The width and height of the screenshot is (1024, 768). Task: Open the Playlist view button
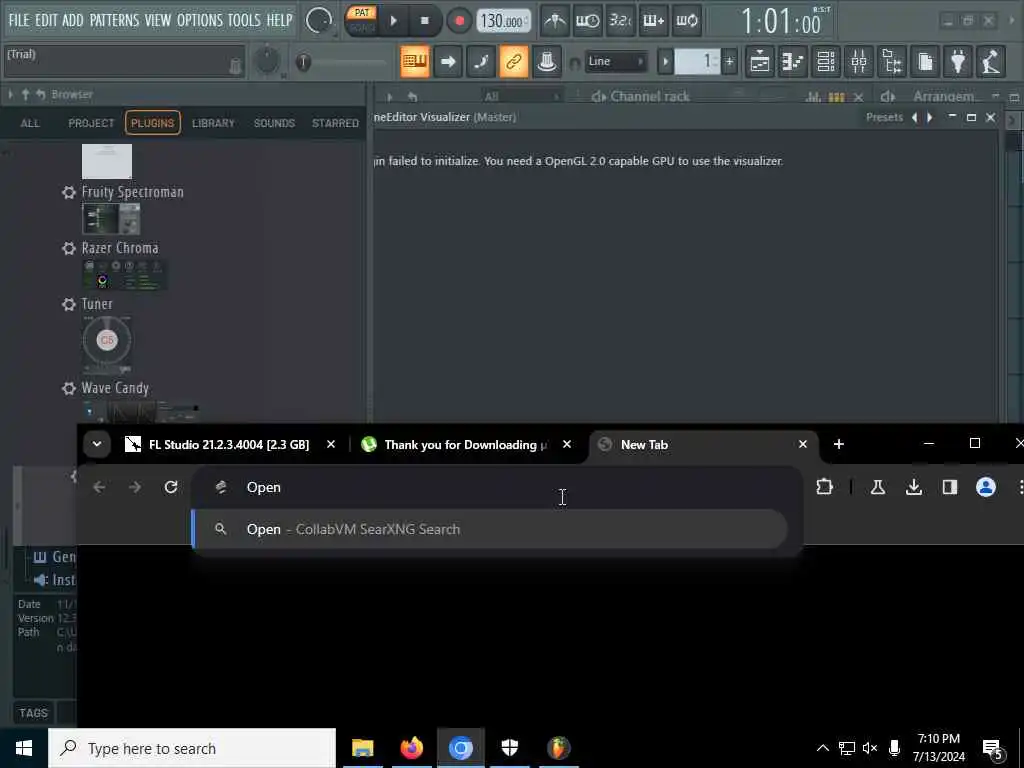coord(760,61)
